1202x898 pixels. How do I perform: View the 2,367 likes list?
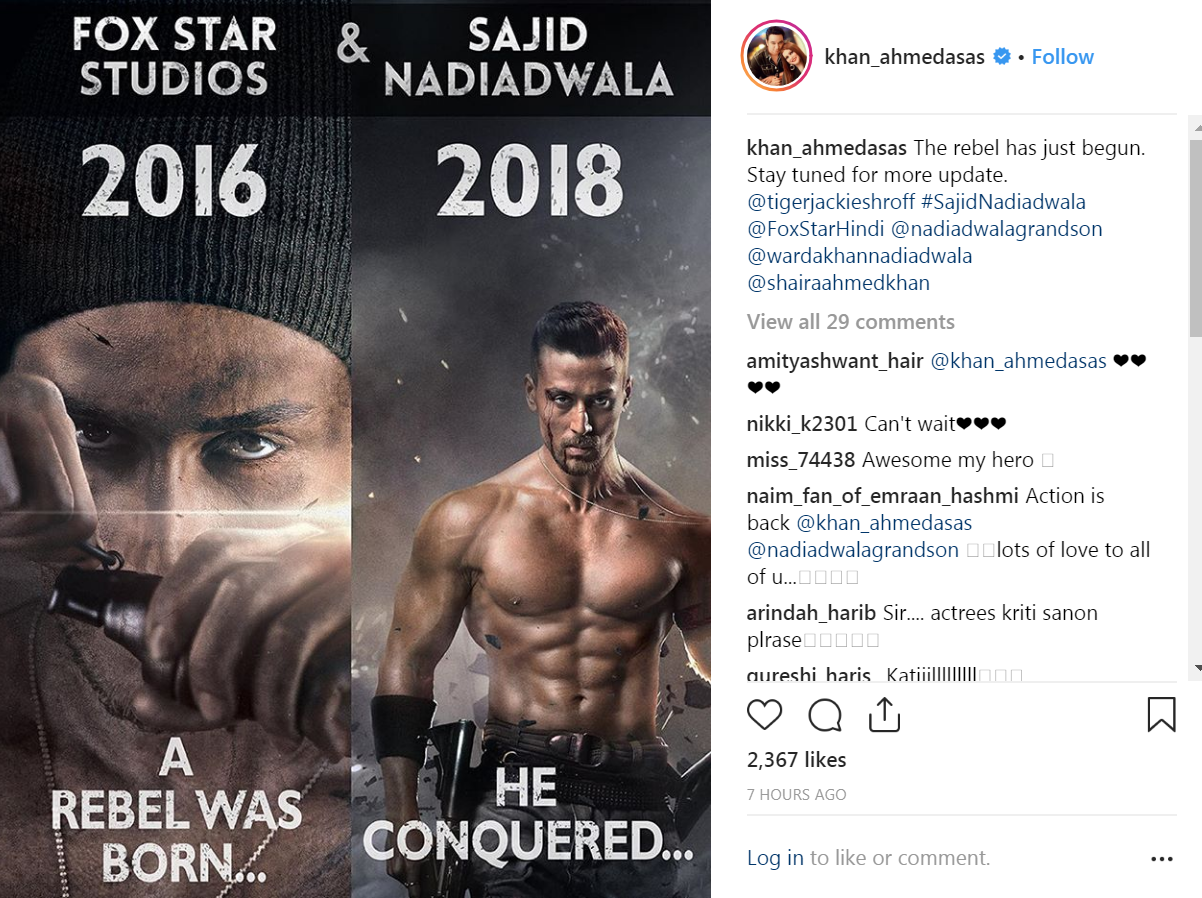(x=797, y=760)
